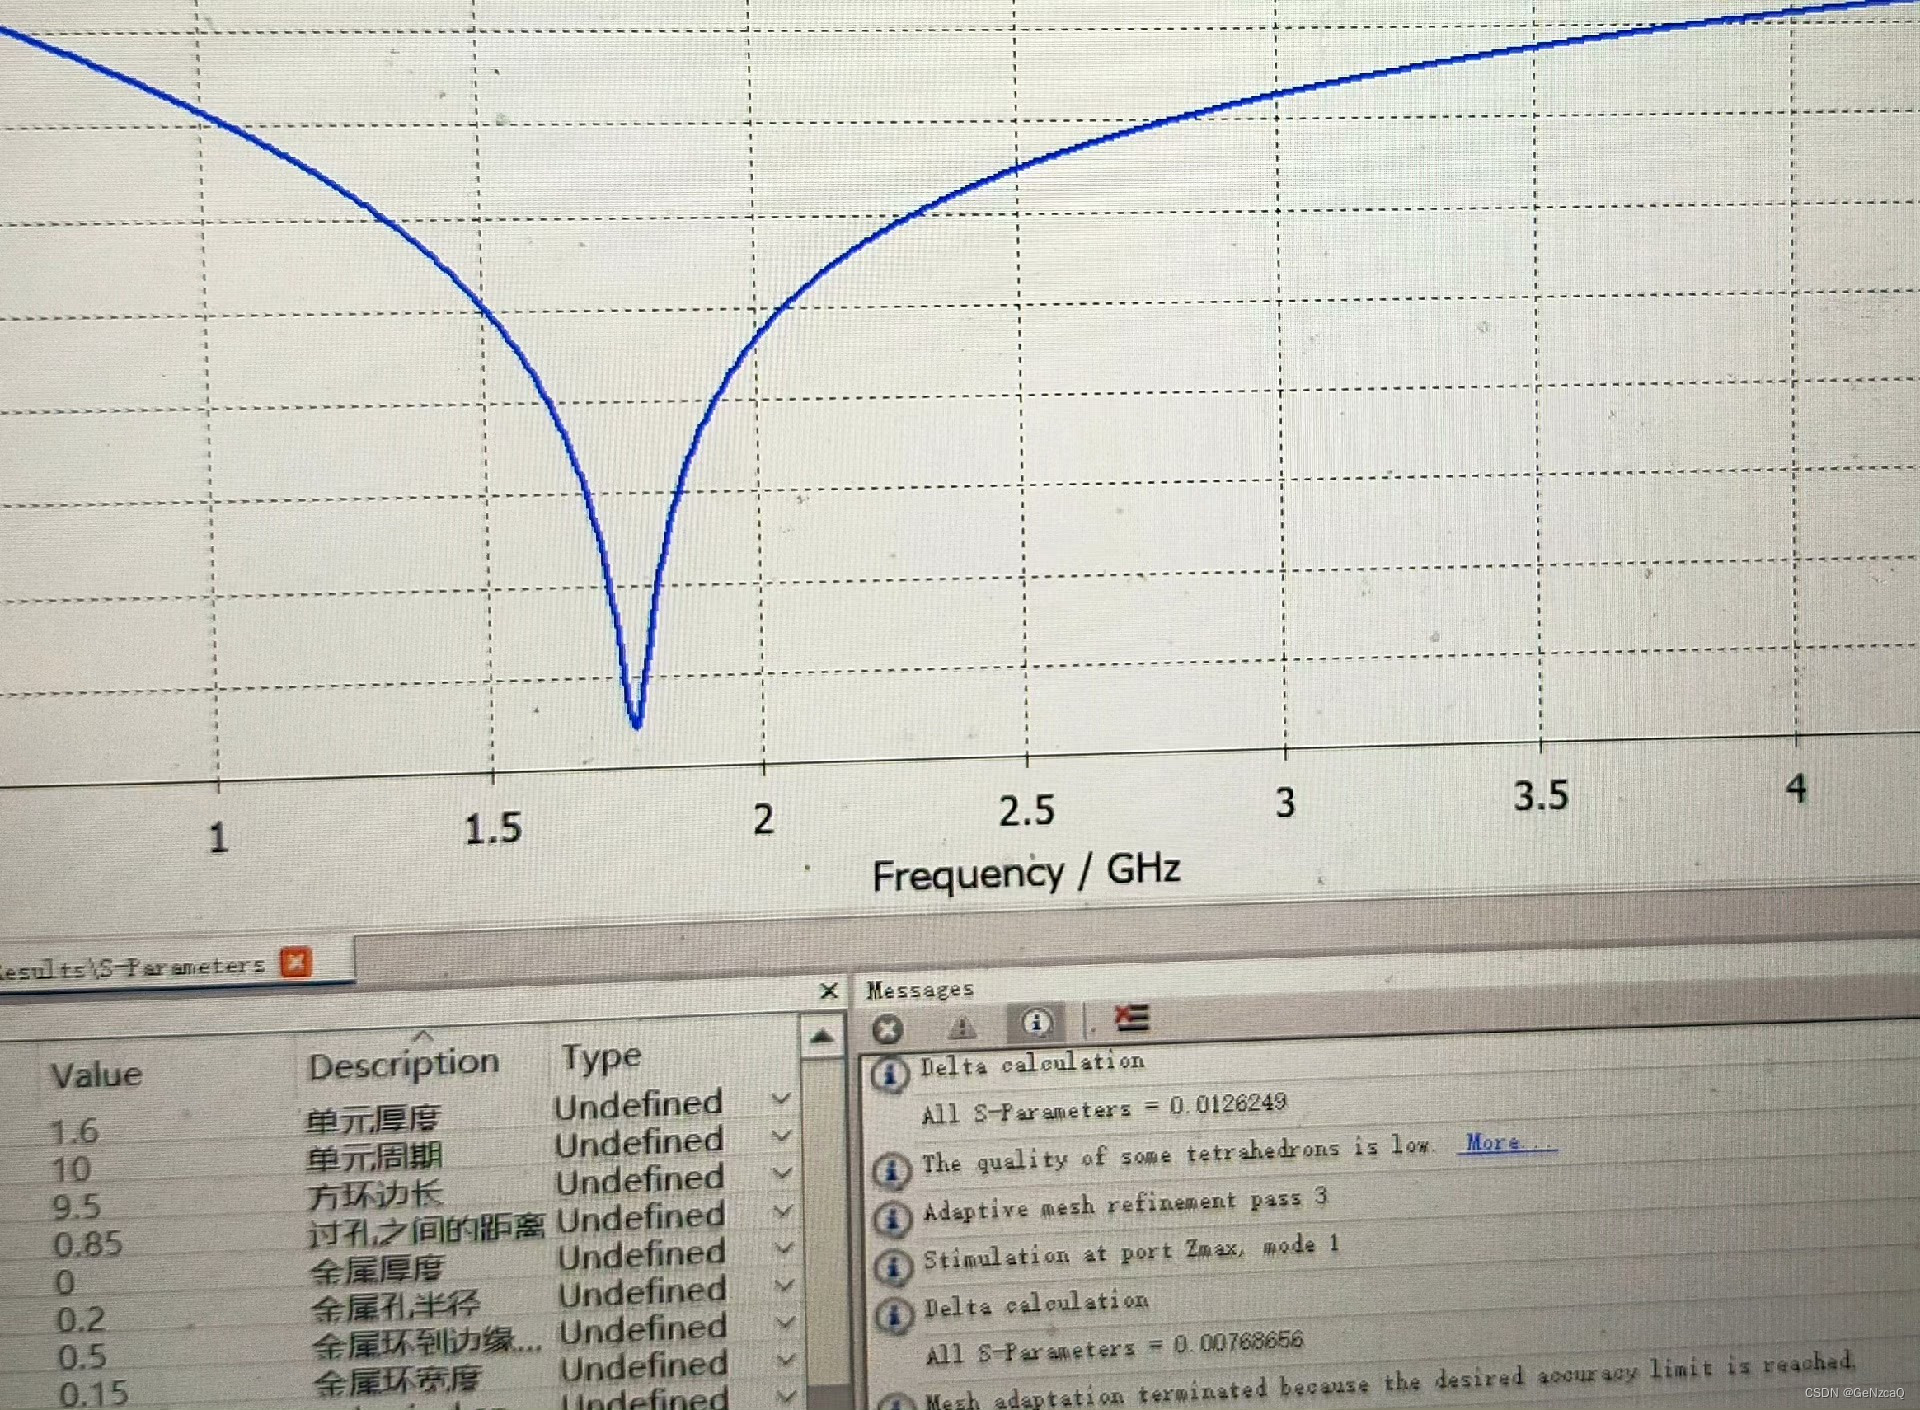Click info icon beside first Delta calculation
1920x1410 pixels.
[889, 1074]
